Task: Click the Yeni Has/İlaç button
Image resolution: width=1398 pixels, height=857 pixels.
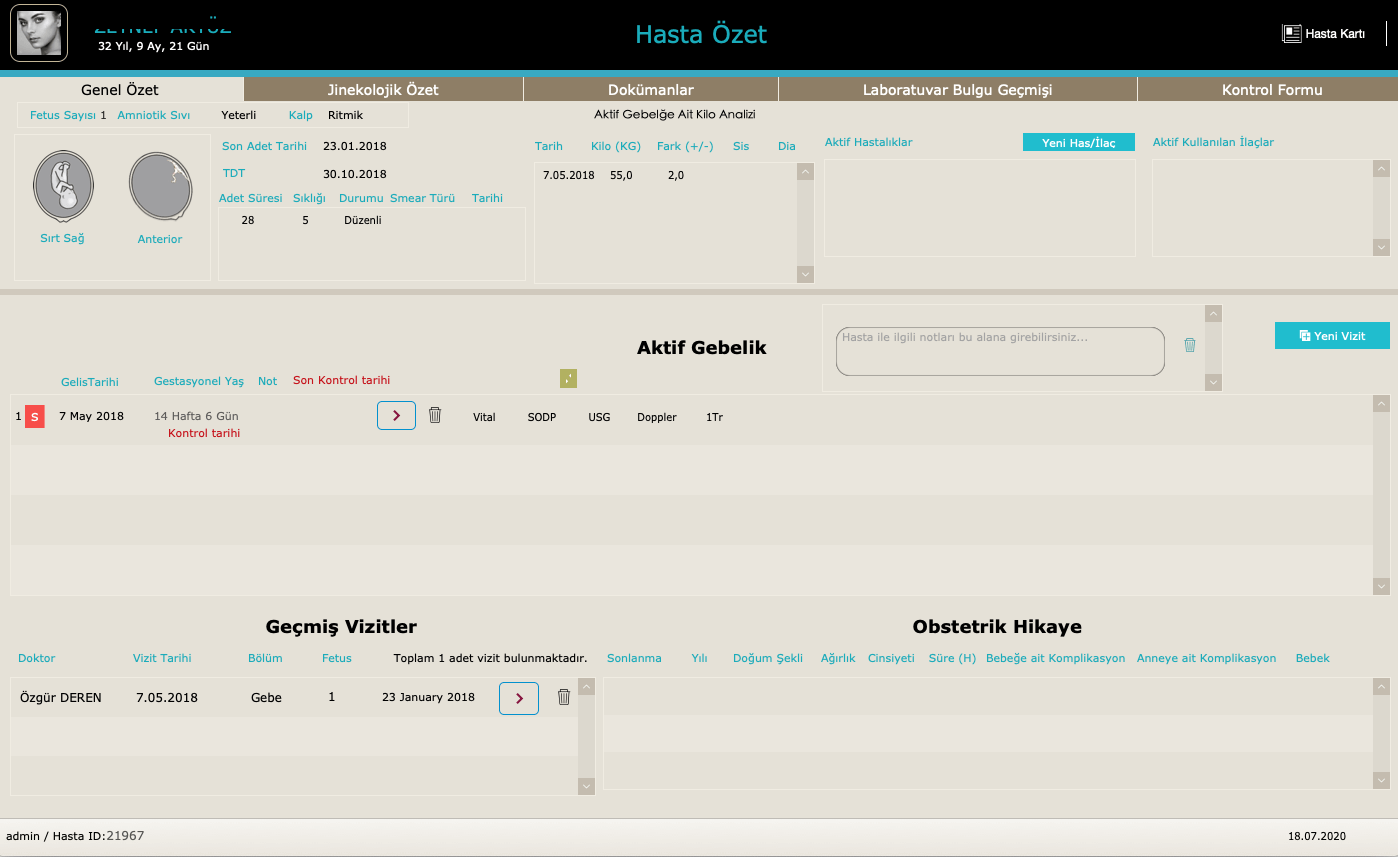Action: click(x=1079, y=143)
